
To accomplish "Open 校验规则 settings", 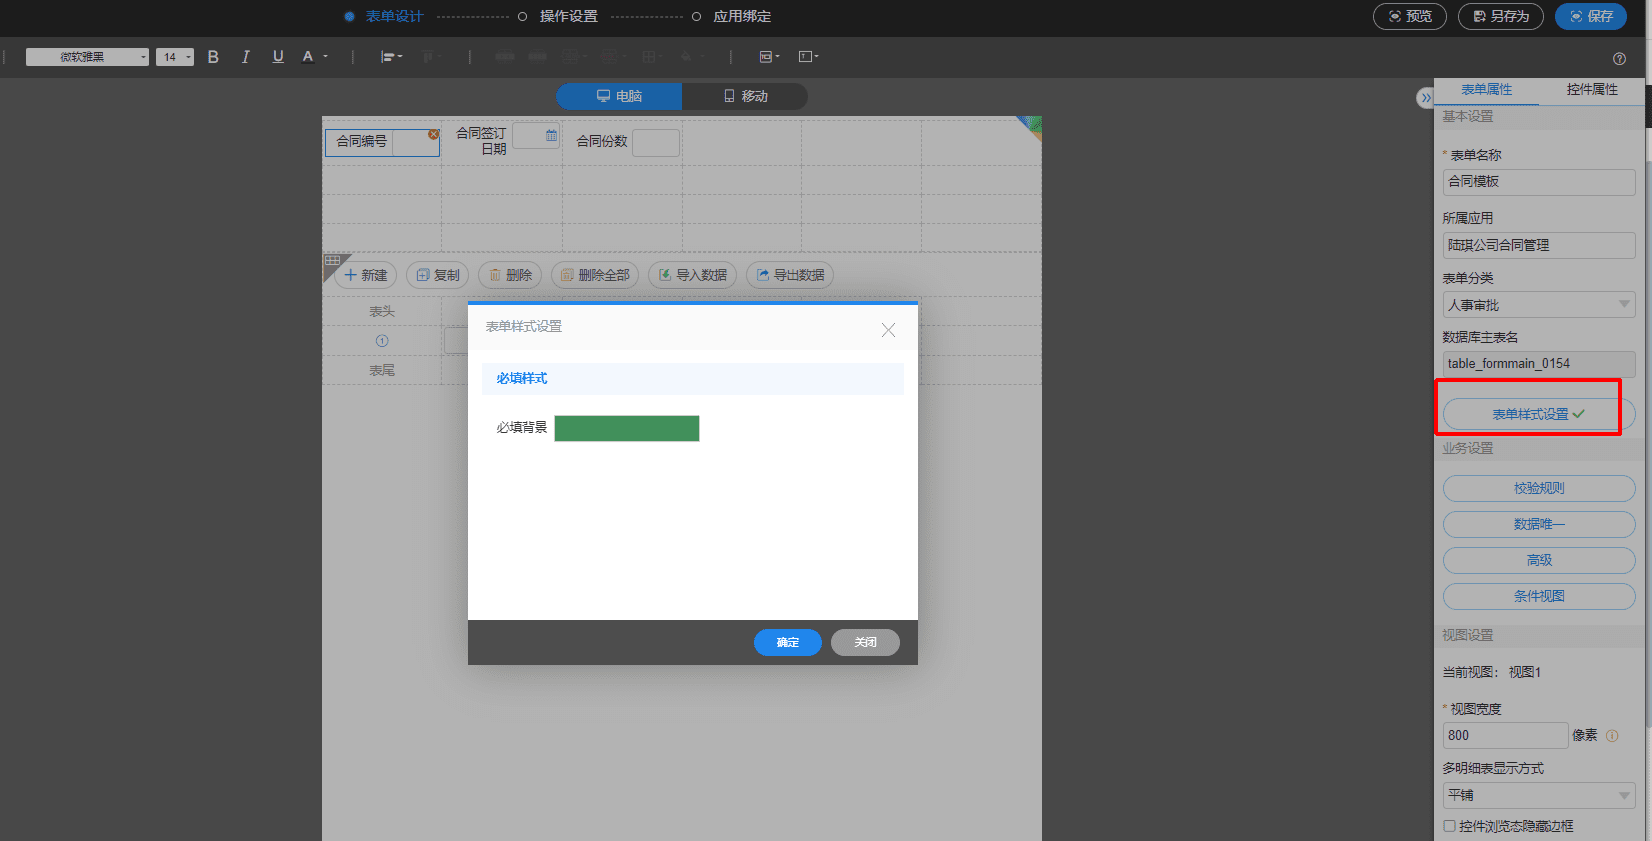I will [1539, 488].
